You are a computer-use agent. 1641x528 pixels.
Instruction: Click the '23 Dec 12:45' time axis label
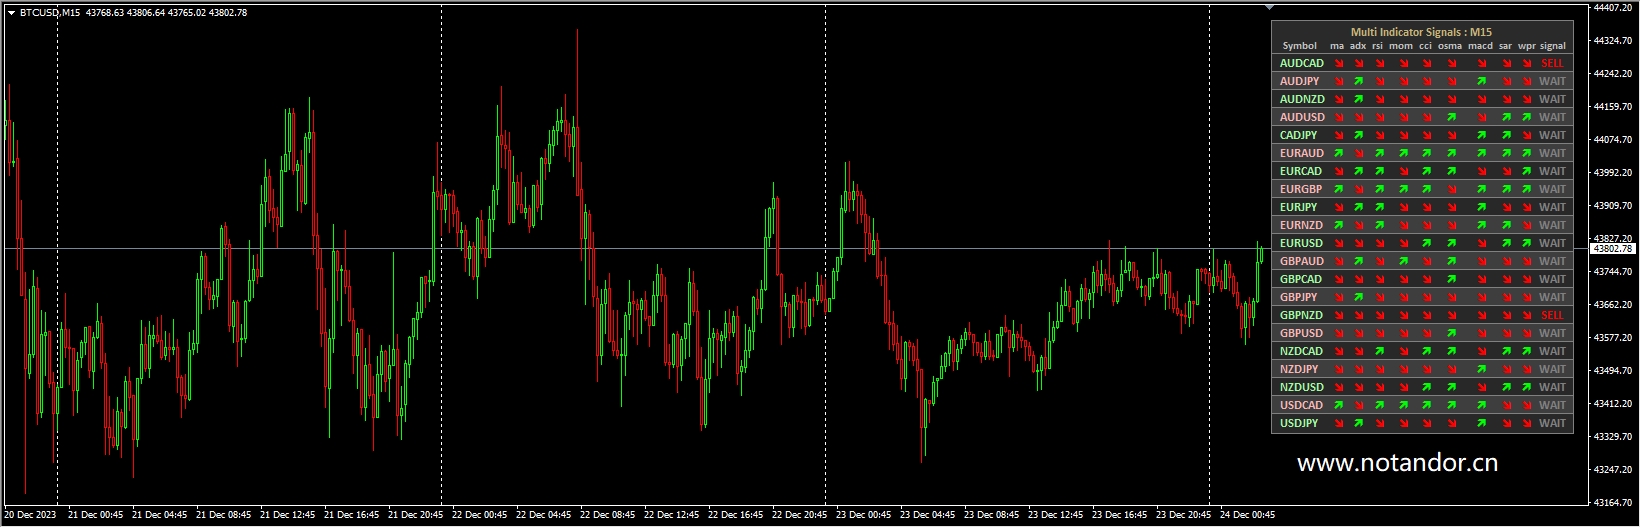[1056, 516]
